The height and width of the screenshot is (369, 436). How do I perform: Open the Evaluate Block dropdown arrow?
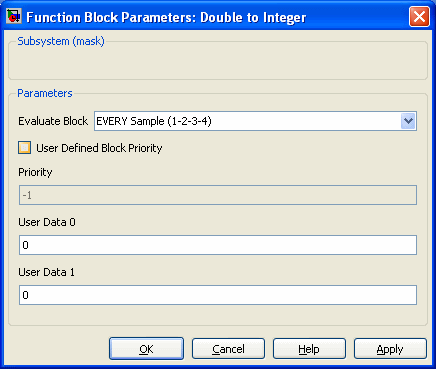(x=408, y=121)
